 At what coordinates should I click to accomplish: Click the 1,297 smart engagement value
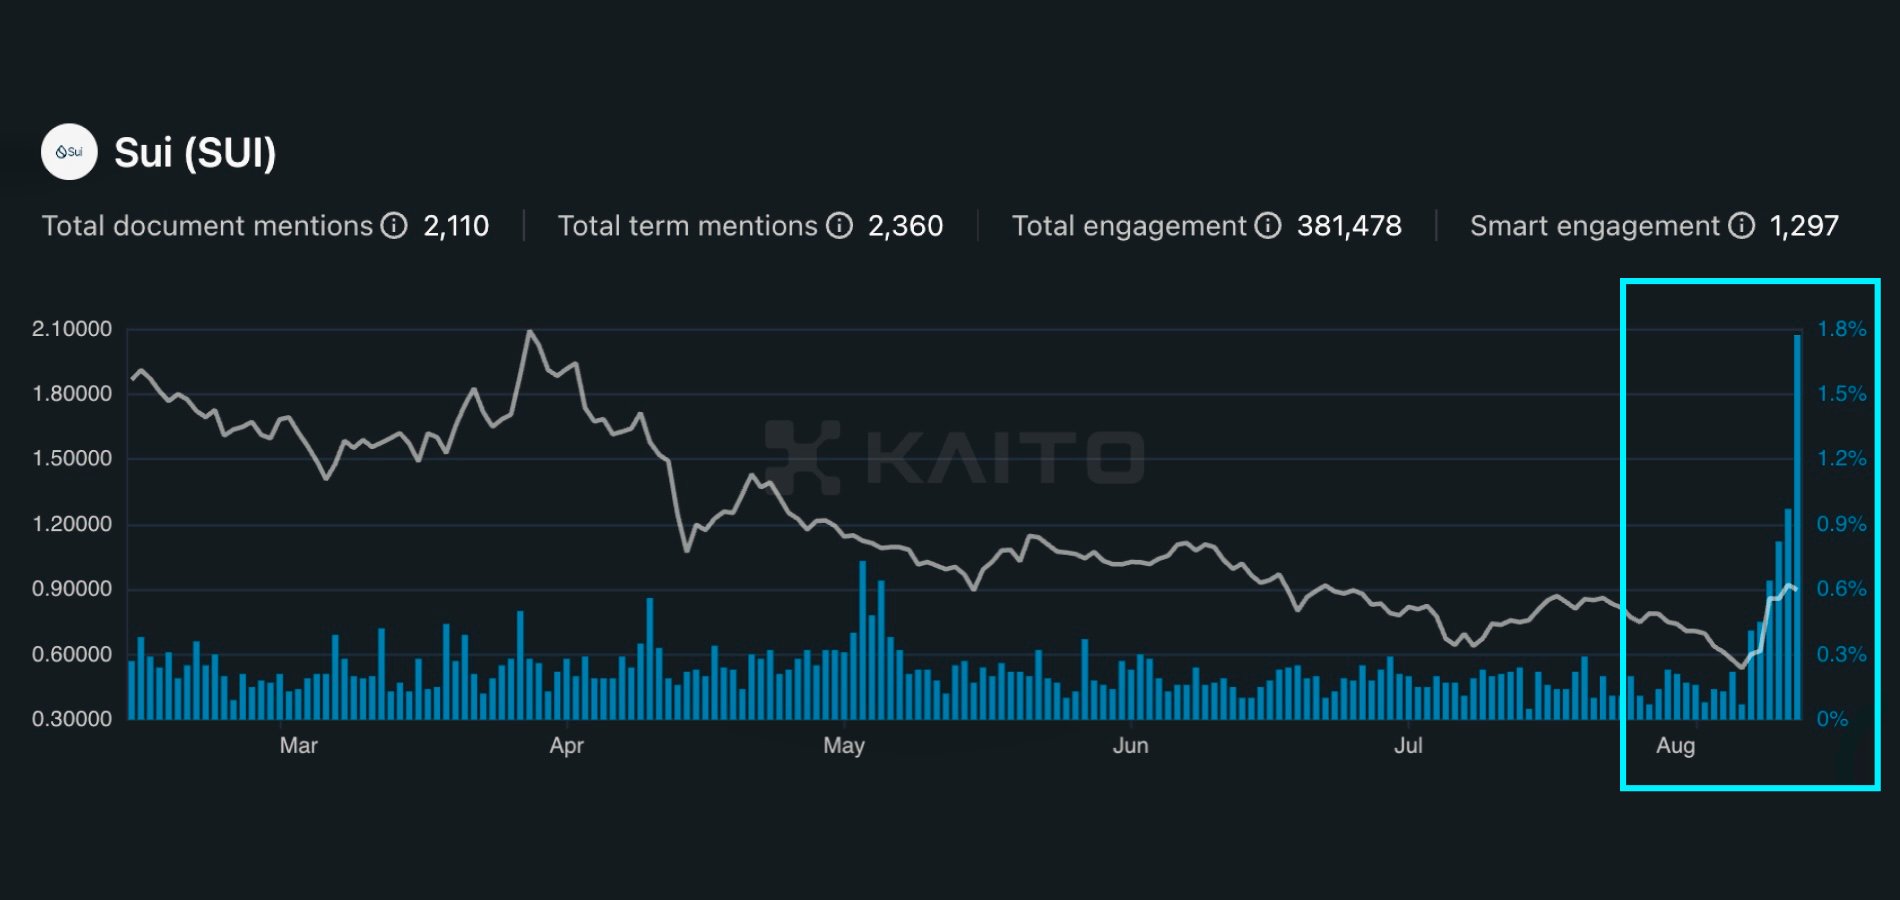pyautogui.click(x=1804, y=226)
